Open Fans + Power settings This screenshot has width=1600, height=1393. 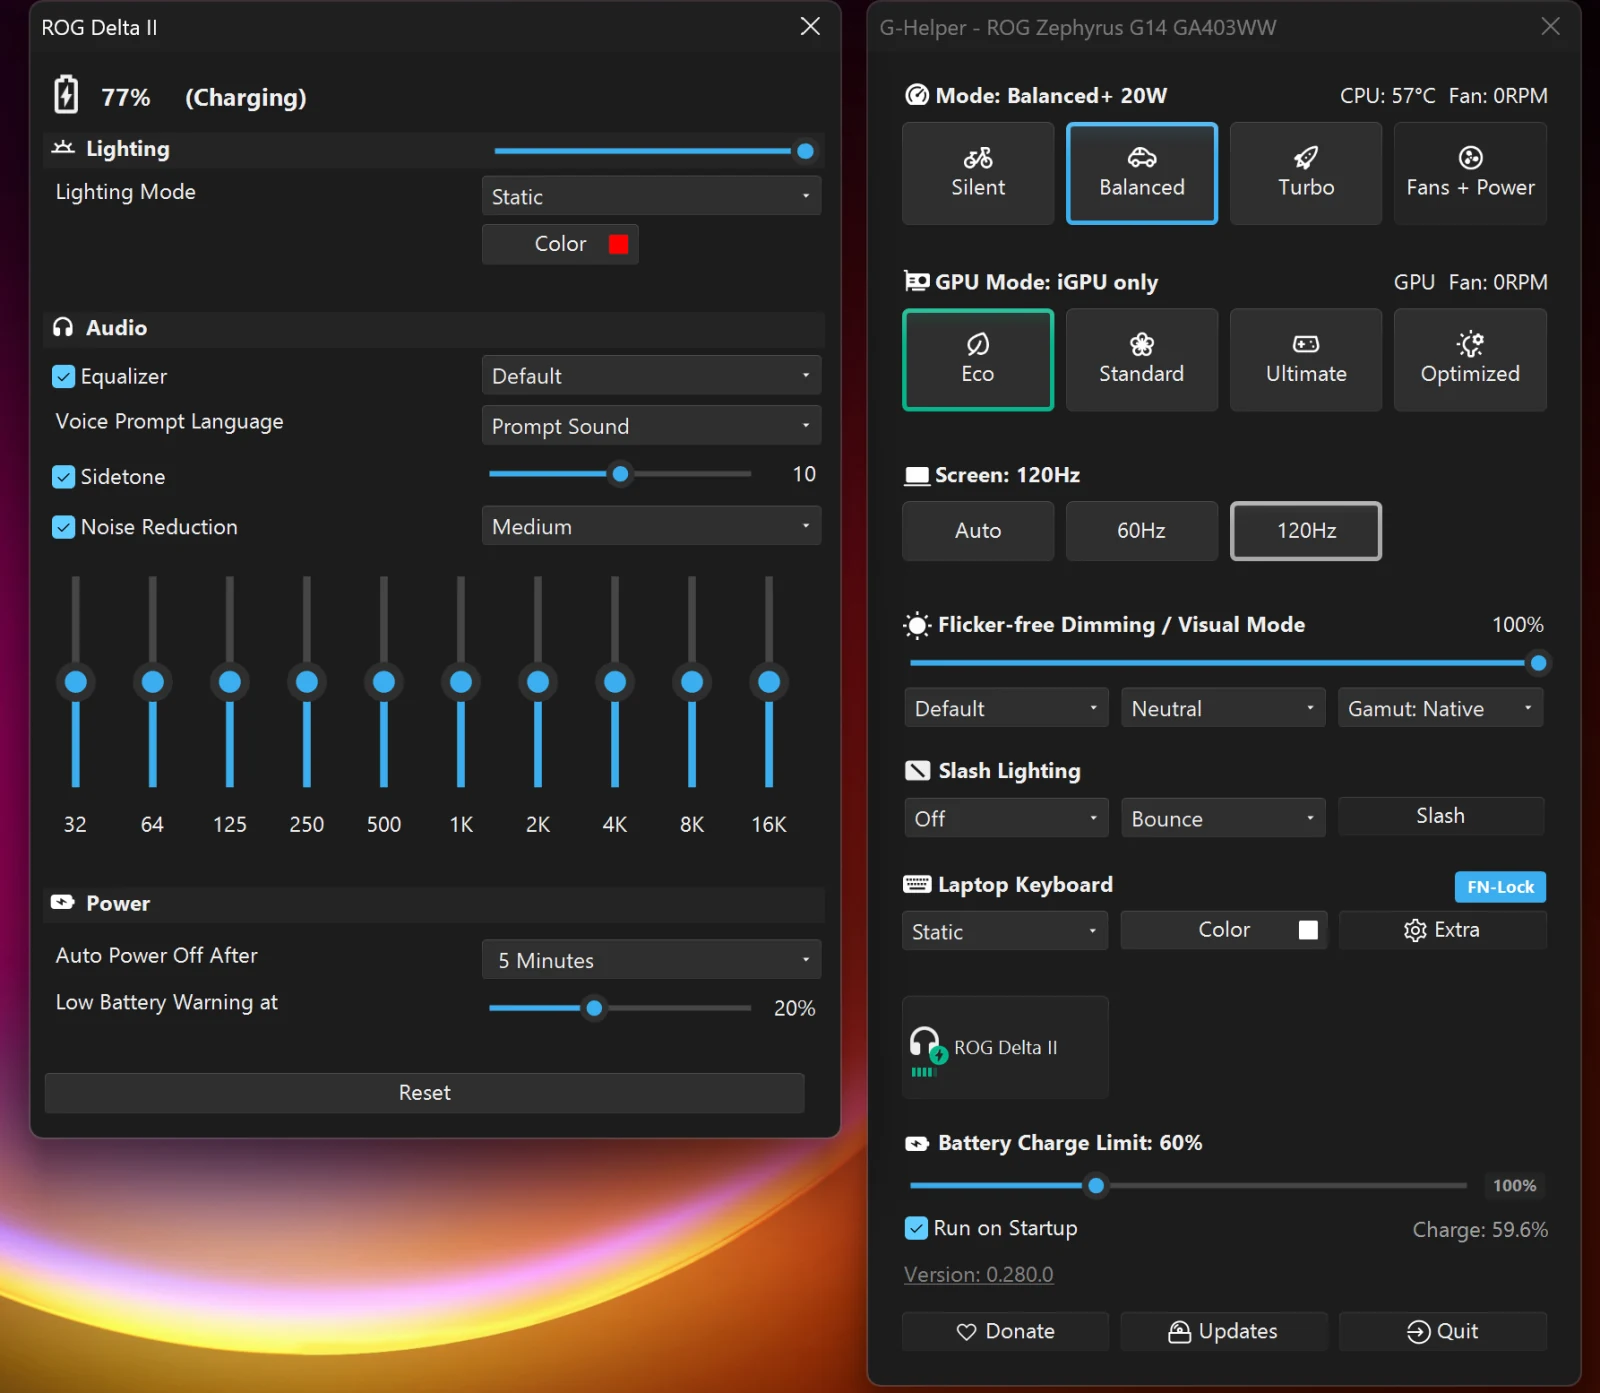coord(1470,173)
